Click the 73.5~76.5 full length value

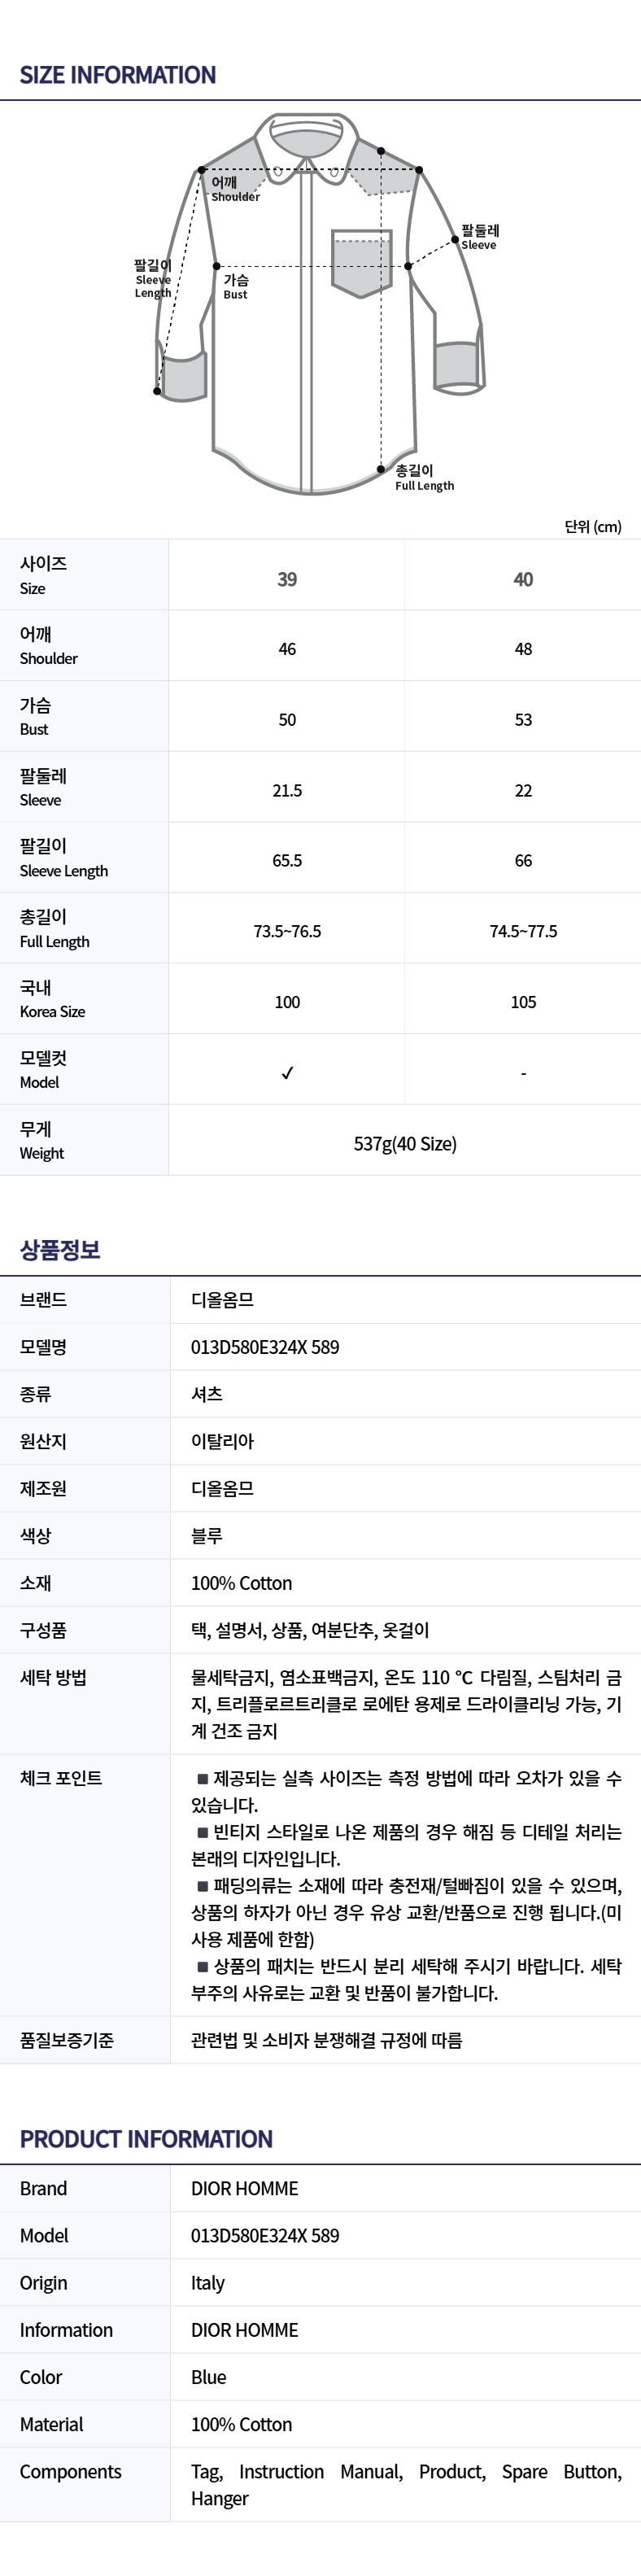(x=287, y=931)
